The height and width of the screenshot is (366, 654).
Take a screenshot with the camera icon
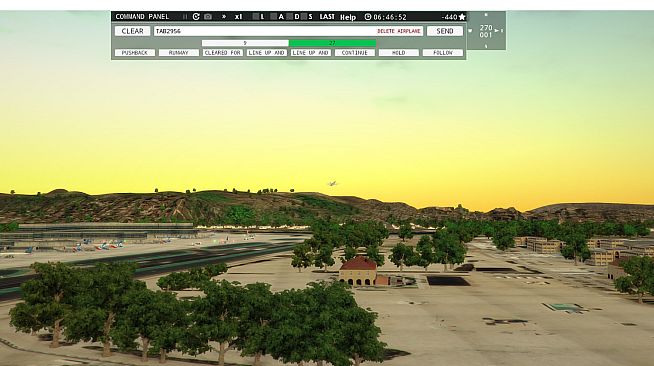(208, 17)
